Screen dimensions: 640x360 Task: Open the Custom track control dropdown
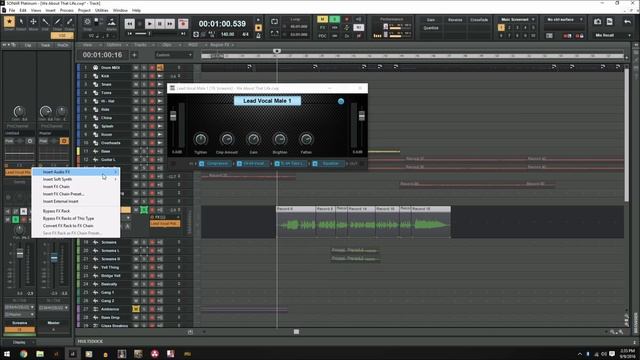coord(173,55)
